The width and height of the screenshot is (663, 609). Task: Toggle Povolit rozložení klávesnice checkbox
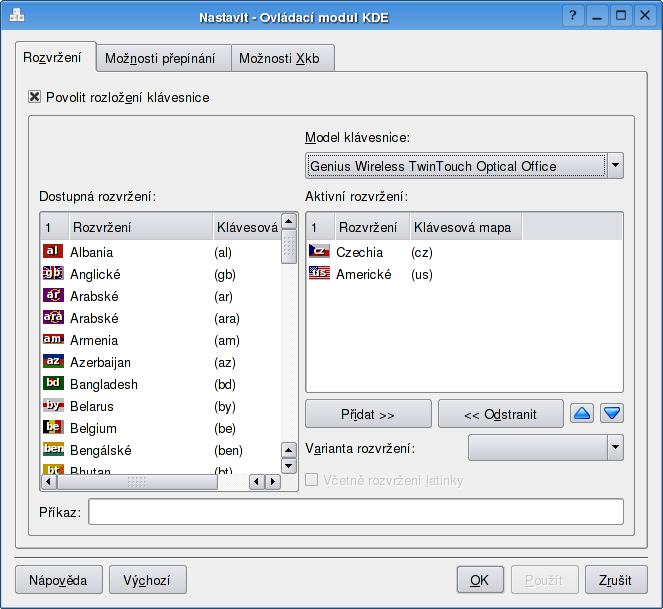tap(35, 97)
